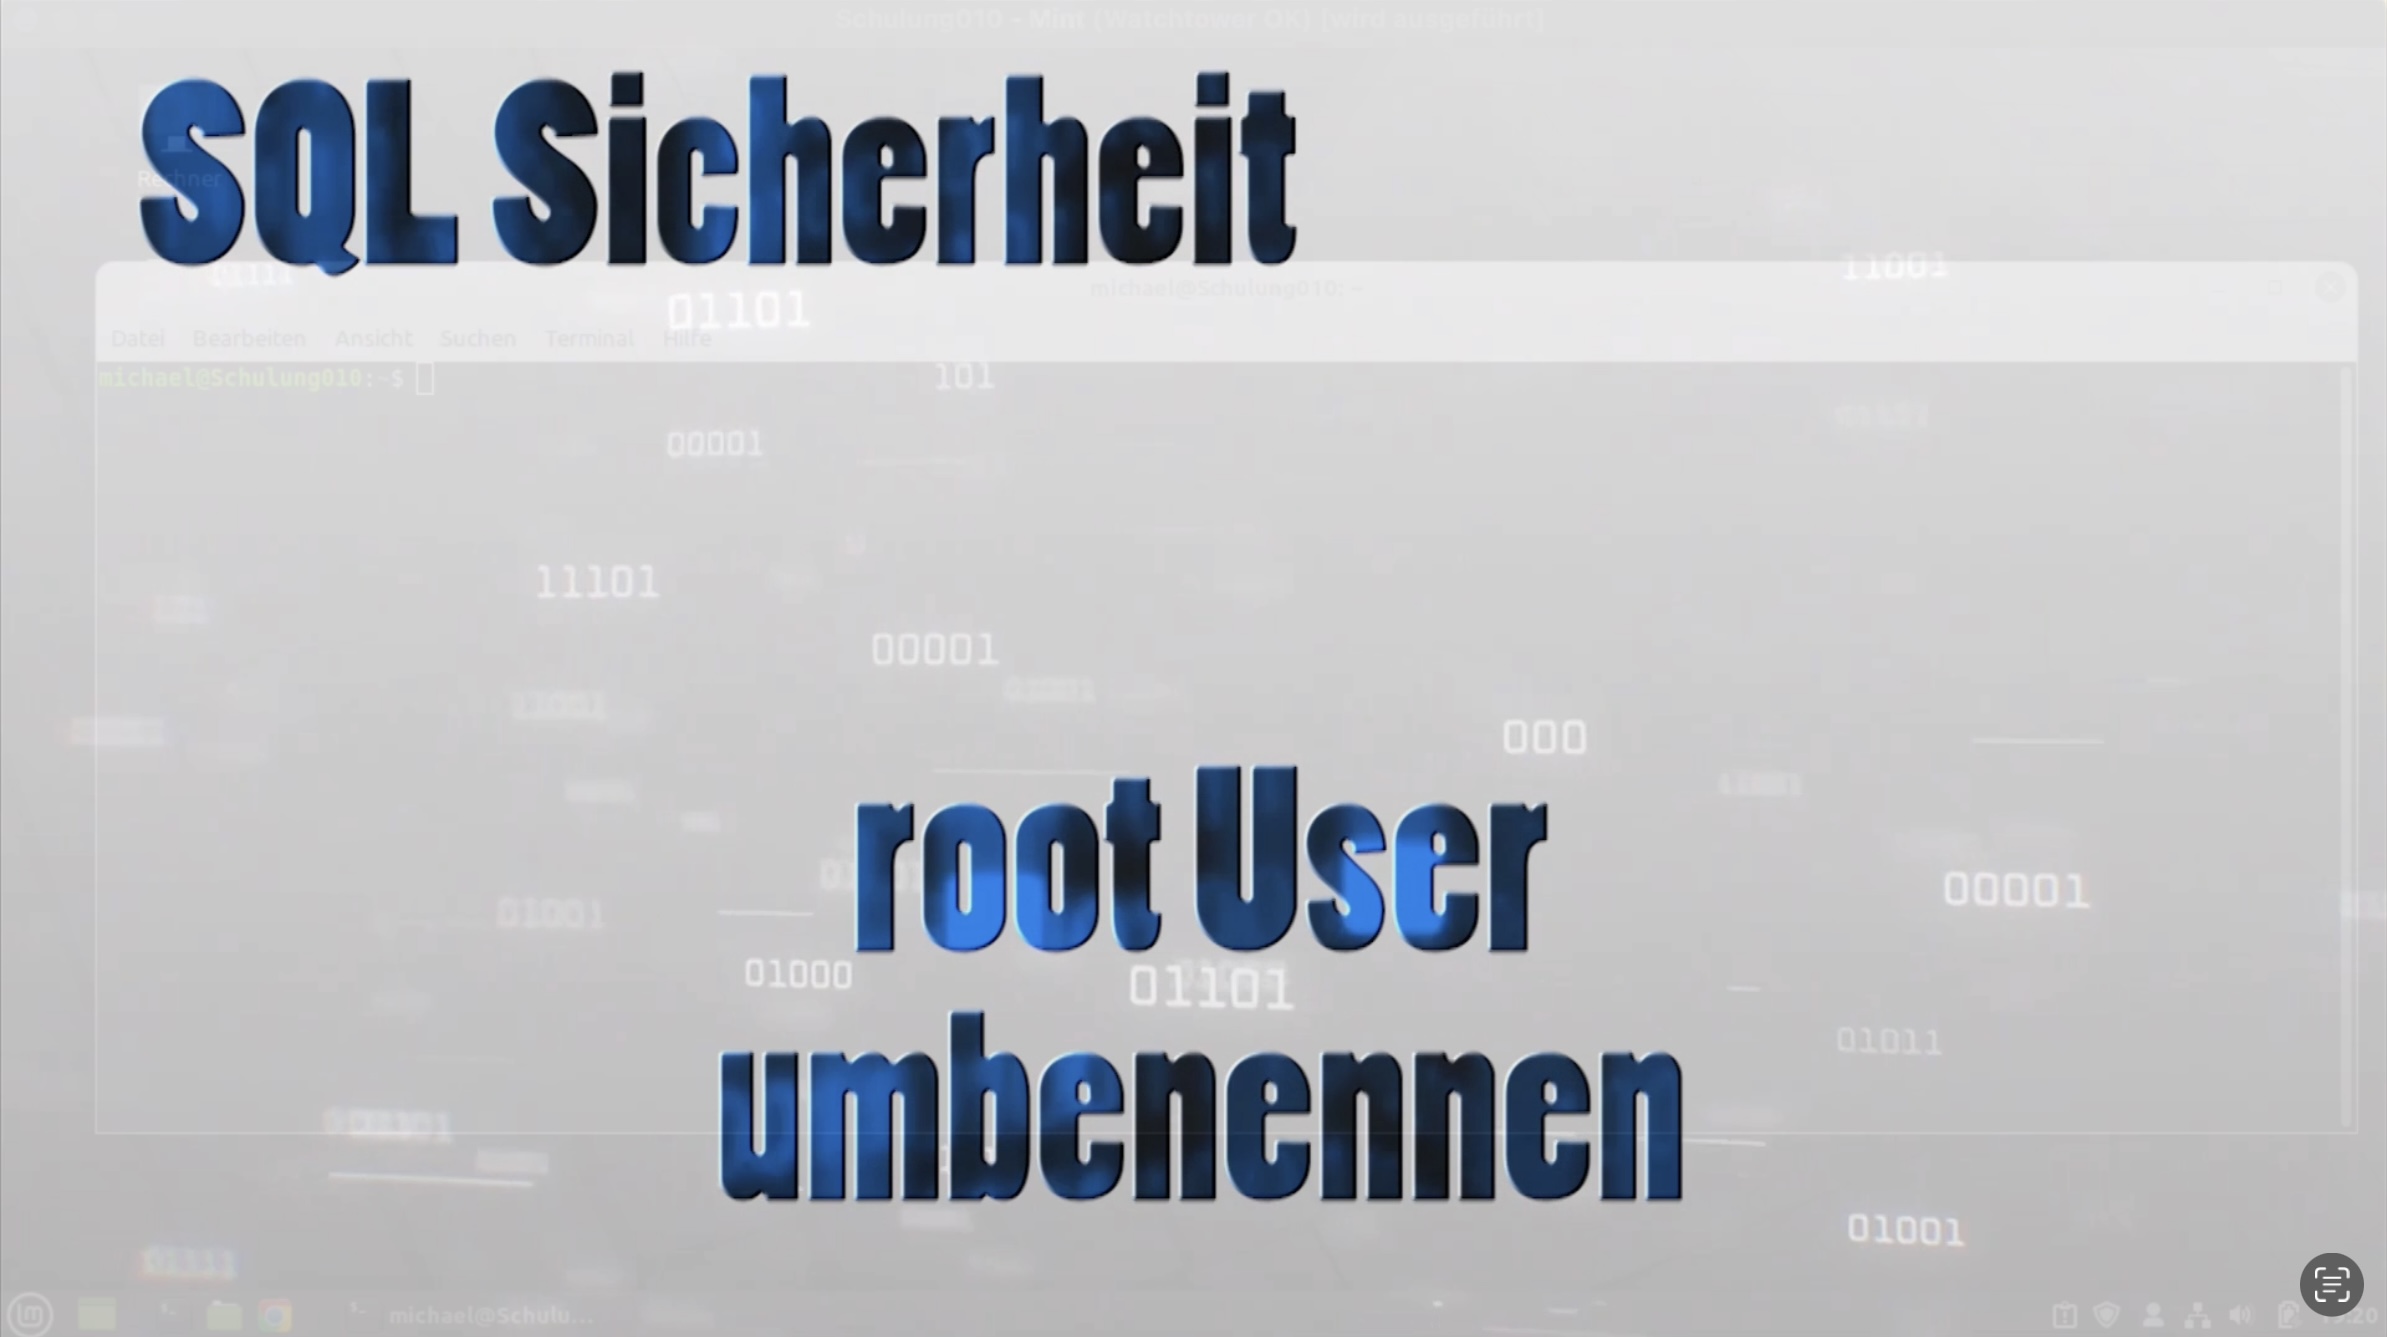This screenshot has width=2387, height=1337.
Task: Click the network/connection icon in taskbar
Action: [2194, 1314]
